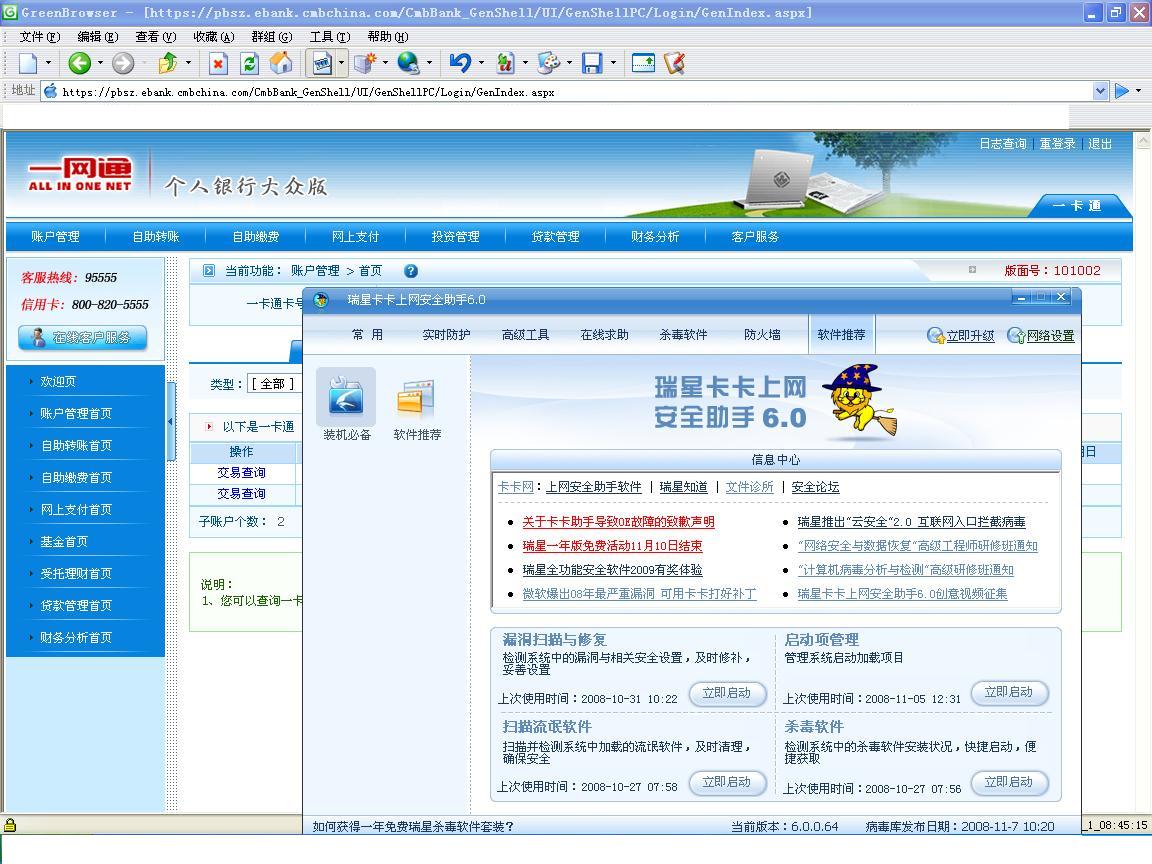This screenshot has height=864, width=1152.
Task: Go back with the green arrow icon
Action: [x=79, y=63]
